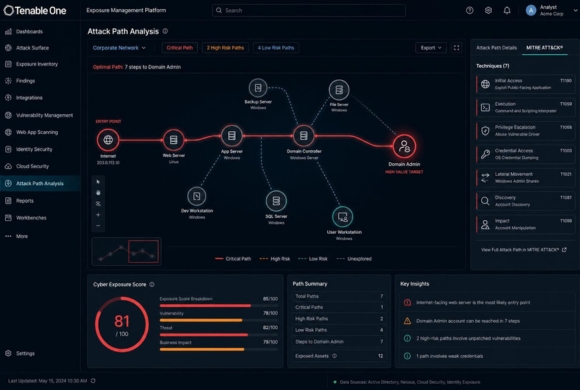The height and width of the screenshot is (390, 580).
Task: Select the App Server node
Action: 232,136
